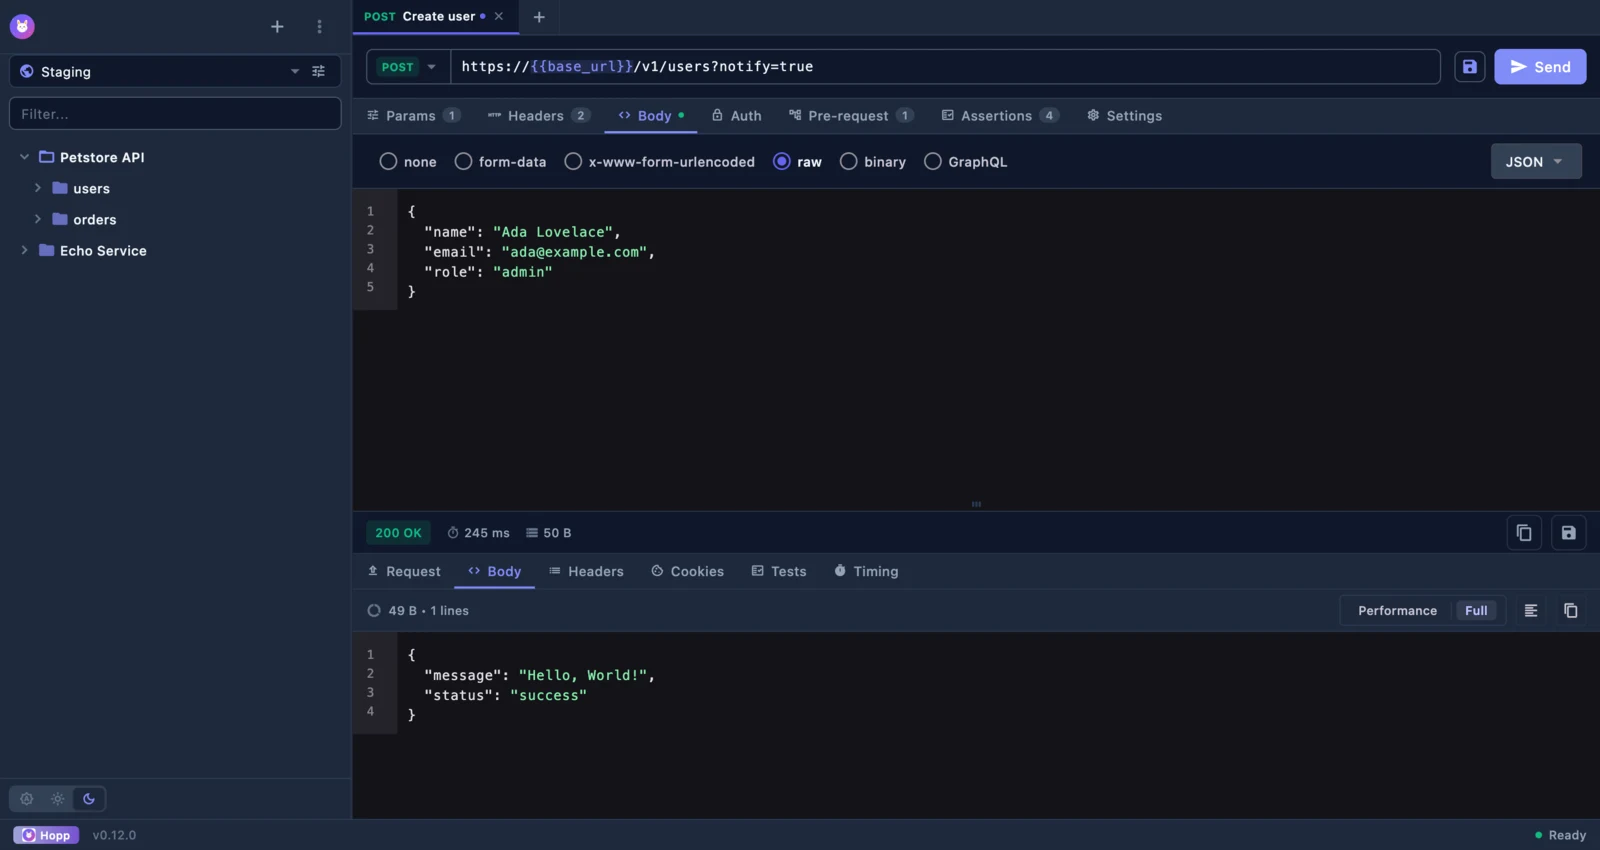Click the request/response pane divider handle
Screen dimensions: 1600x850
pos(976,504)
